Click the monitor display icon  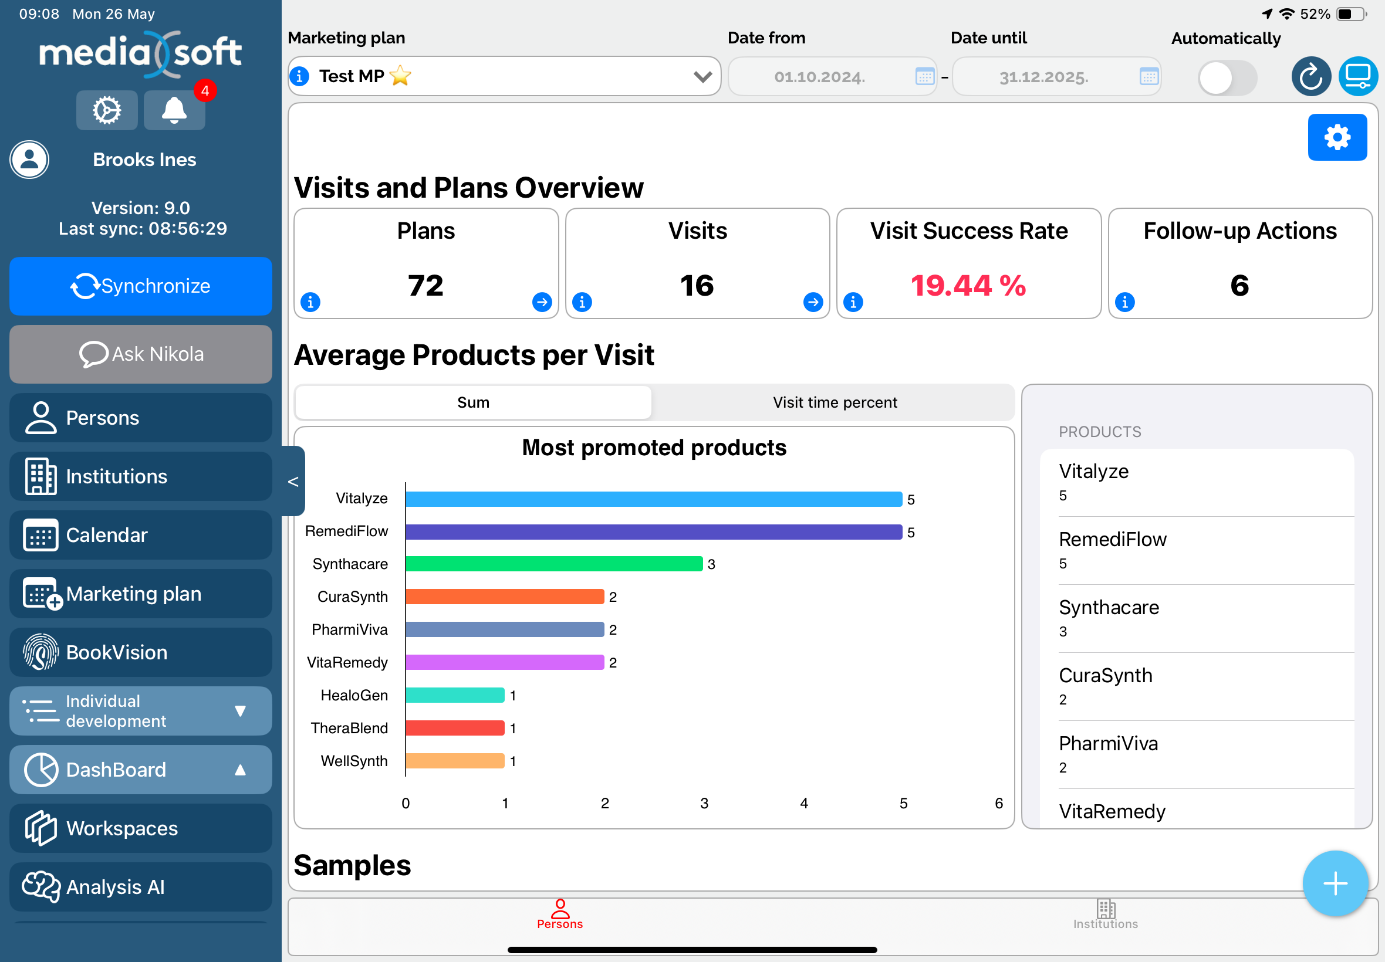coord(1358,76)
